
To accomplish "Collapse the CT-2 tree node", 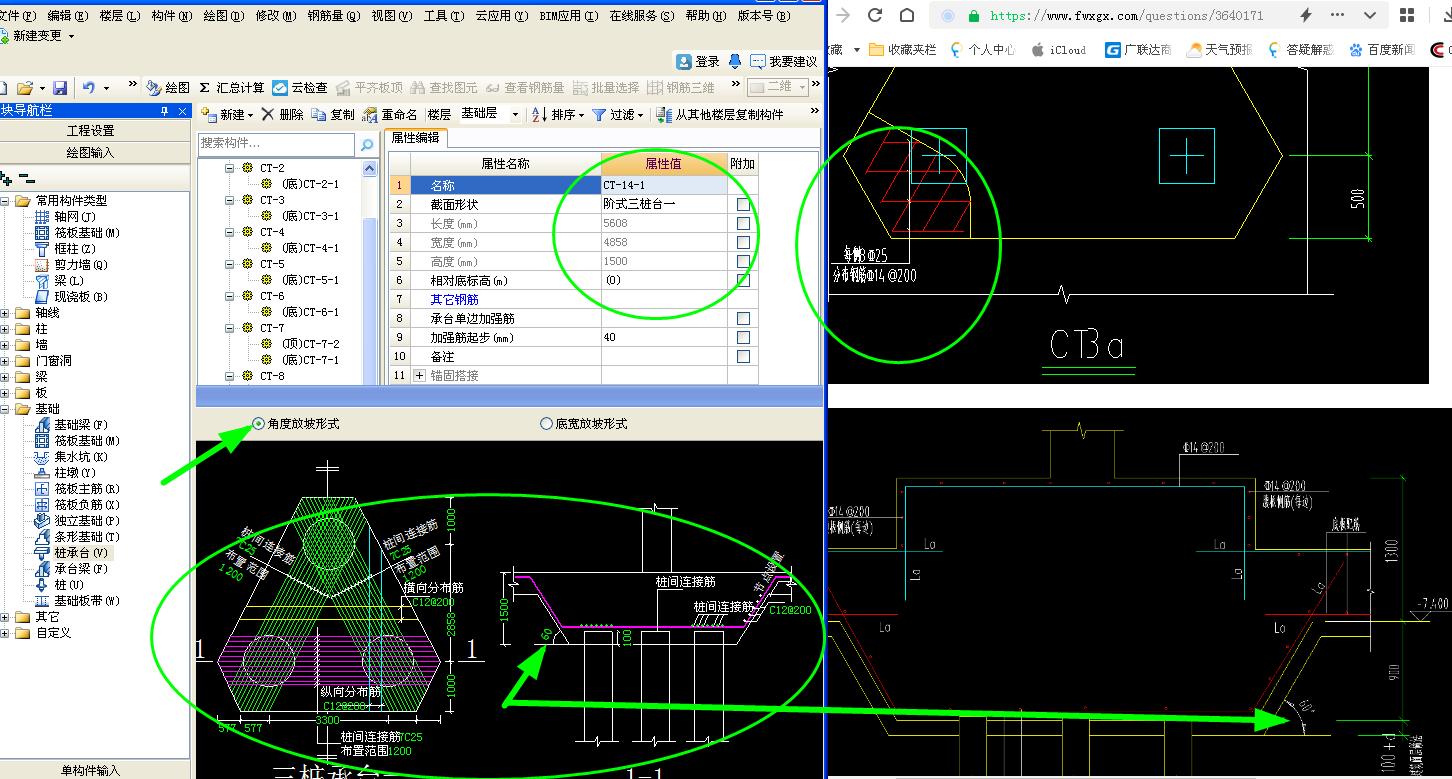I will pos(229,168).
